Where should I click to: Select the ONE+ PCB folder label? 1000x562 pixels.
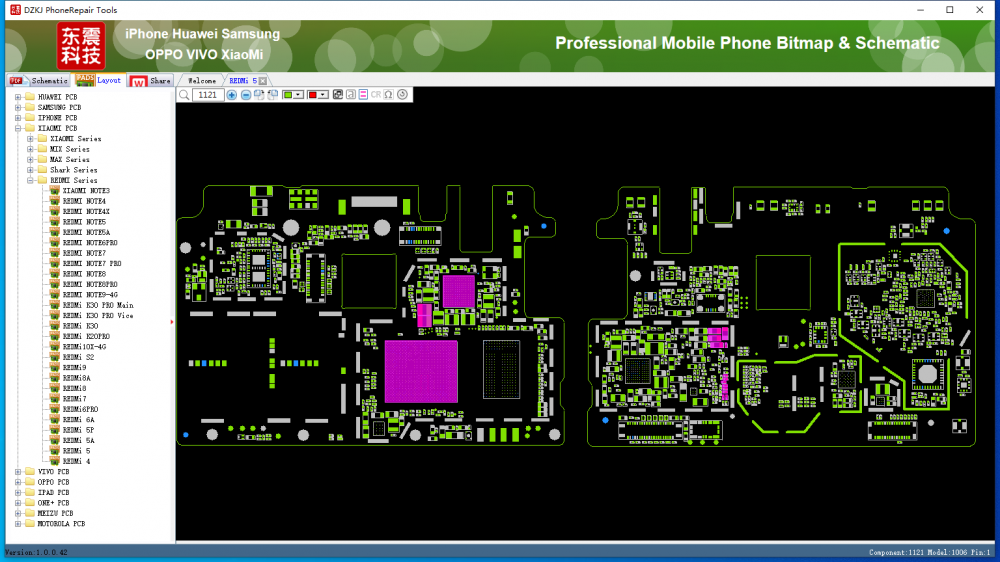pyautogui.click(x=53, y=503)
